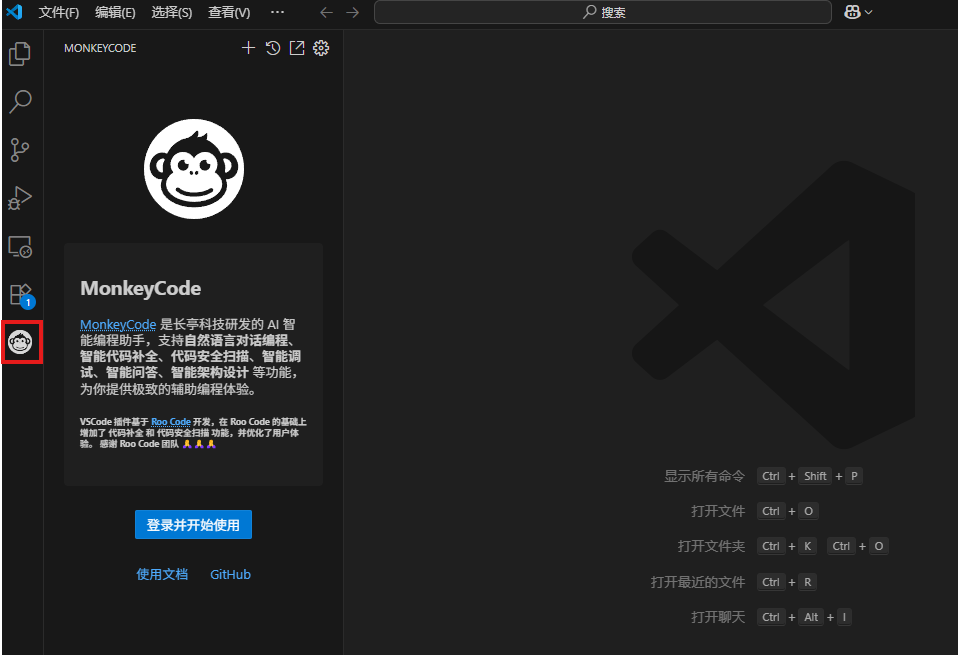Click the Alt key hint
958x655 pixels.
point(811,617)
